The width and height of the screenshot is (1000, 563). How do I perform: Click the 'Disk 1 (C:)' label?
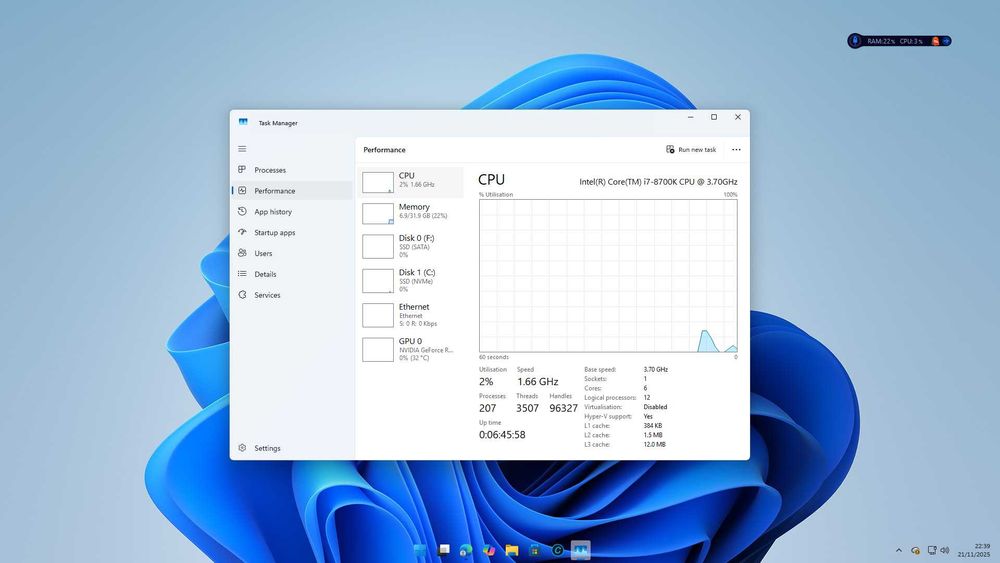(x=417, y=272)
